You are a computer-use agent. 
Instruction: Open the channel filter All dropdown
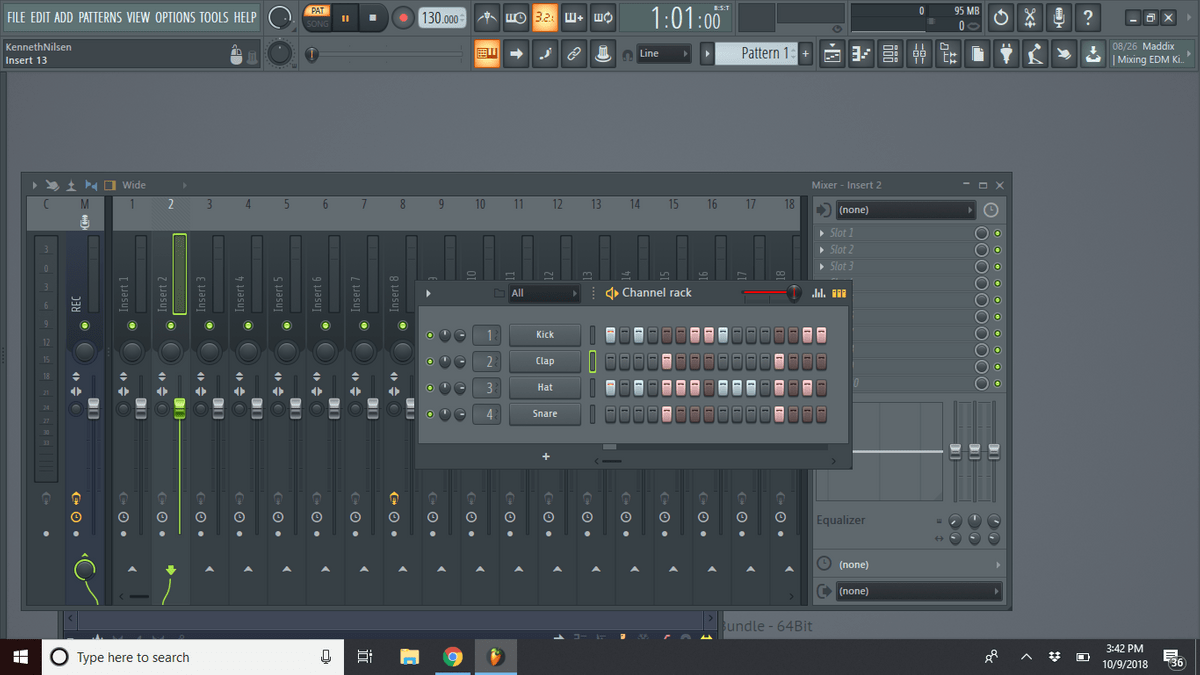[x=545, y=293]
